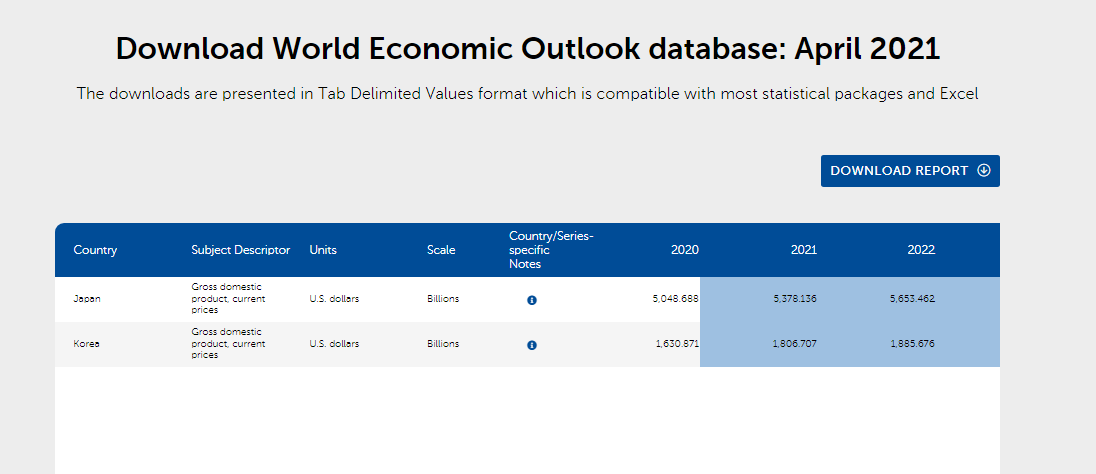This screenshot has width=1096, height=474.
Task: Click the 2022 column header
Action: tap(921, 250)
